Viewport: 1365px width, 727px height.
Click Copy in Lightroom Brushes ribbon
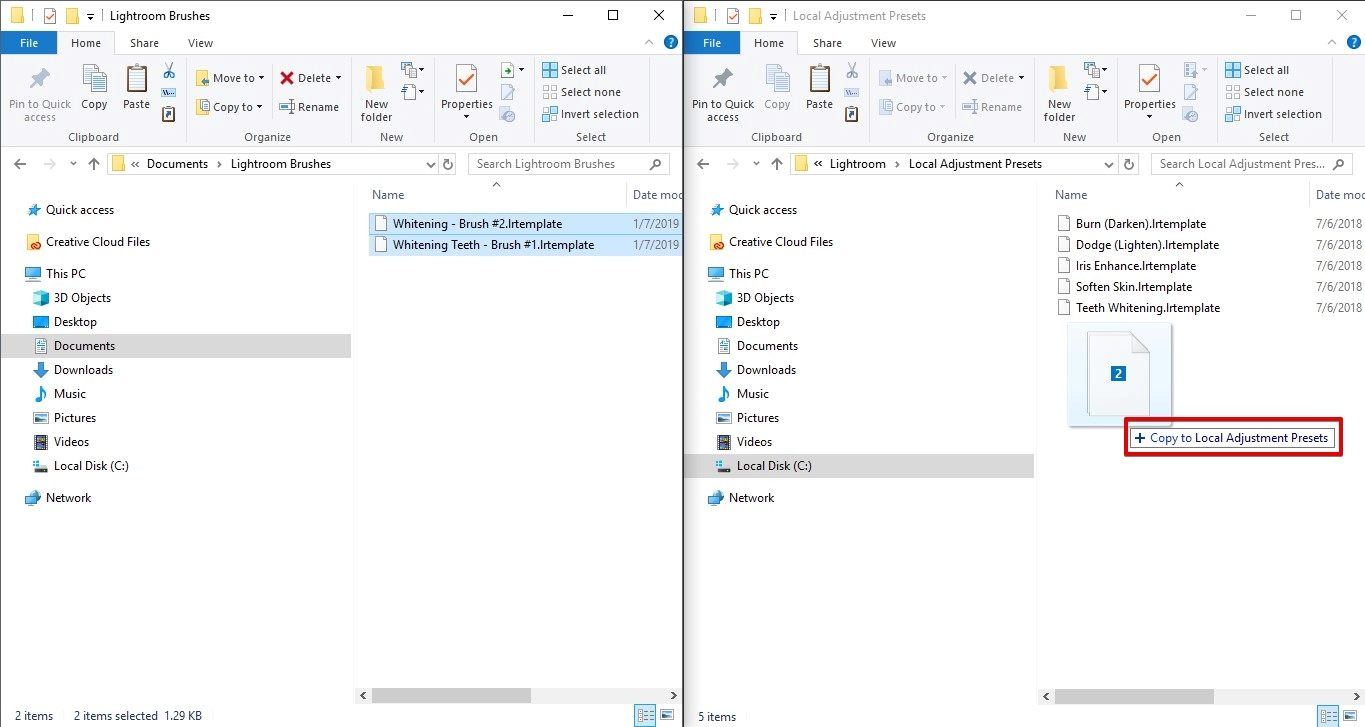coord(94,88)
